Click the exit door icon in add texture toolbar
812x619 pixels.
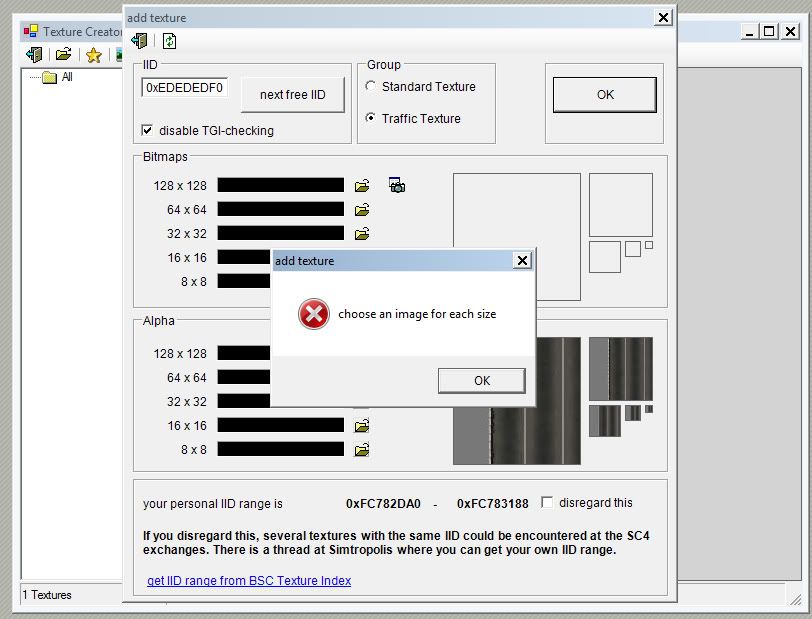tap(139, 41)
